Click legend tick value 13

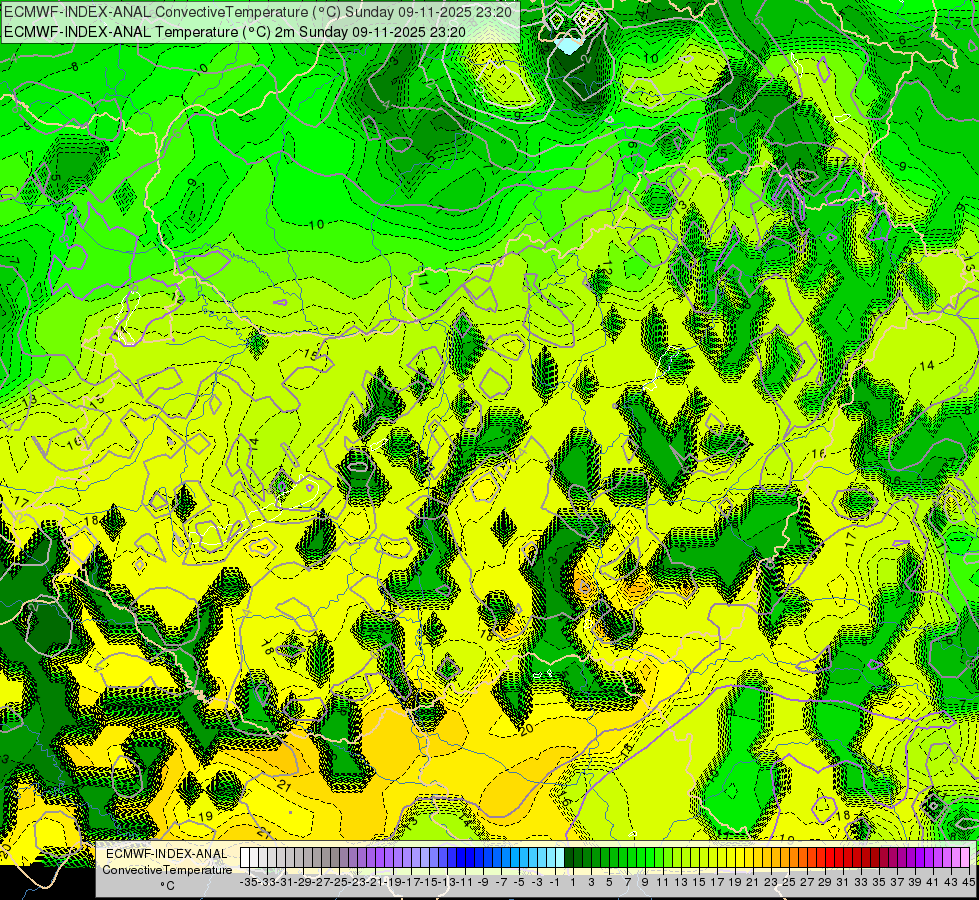pos(681,882)
